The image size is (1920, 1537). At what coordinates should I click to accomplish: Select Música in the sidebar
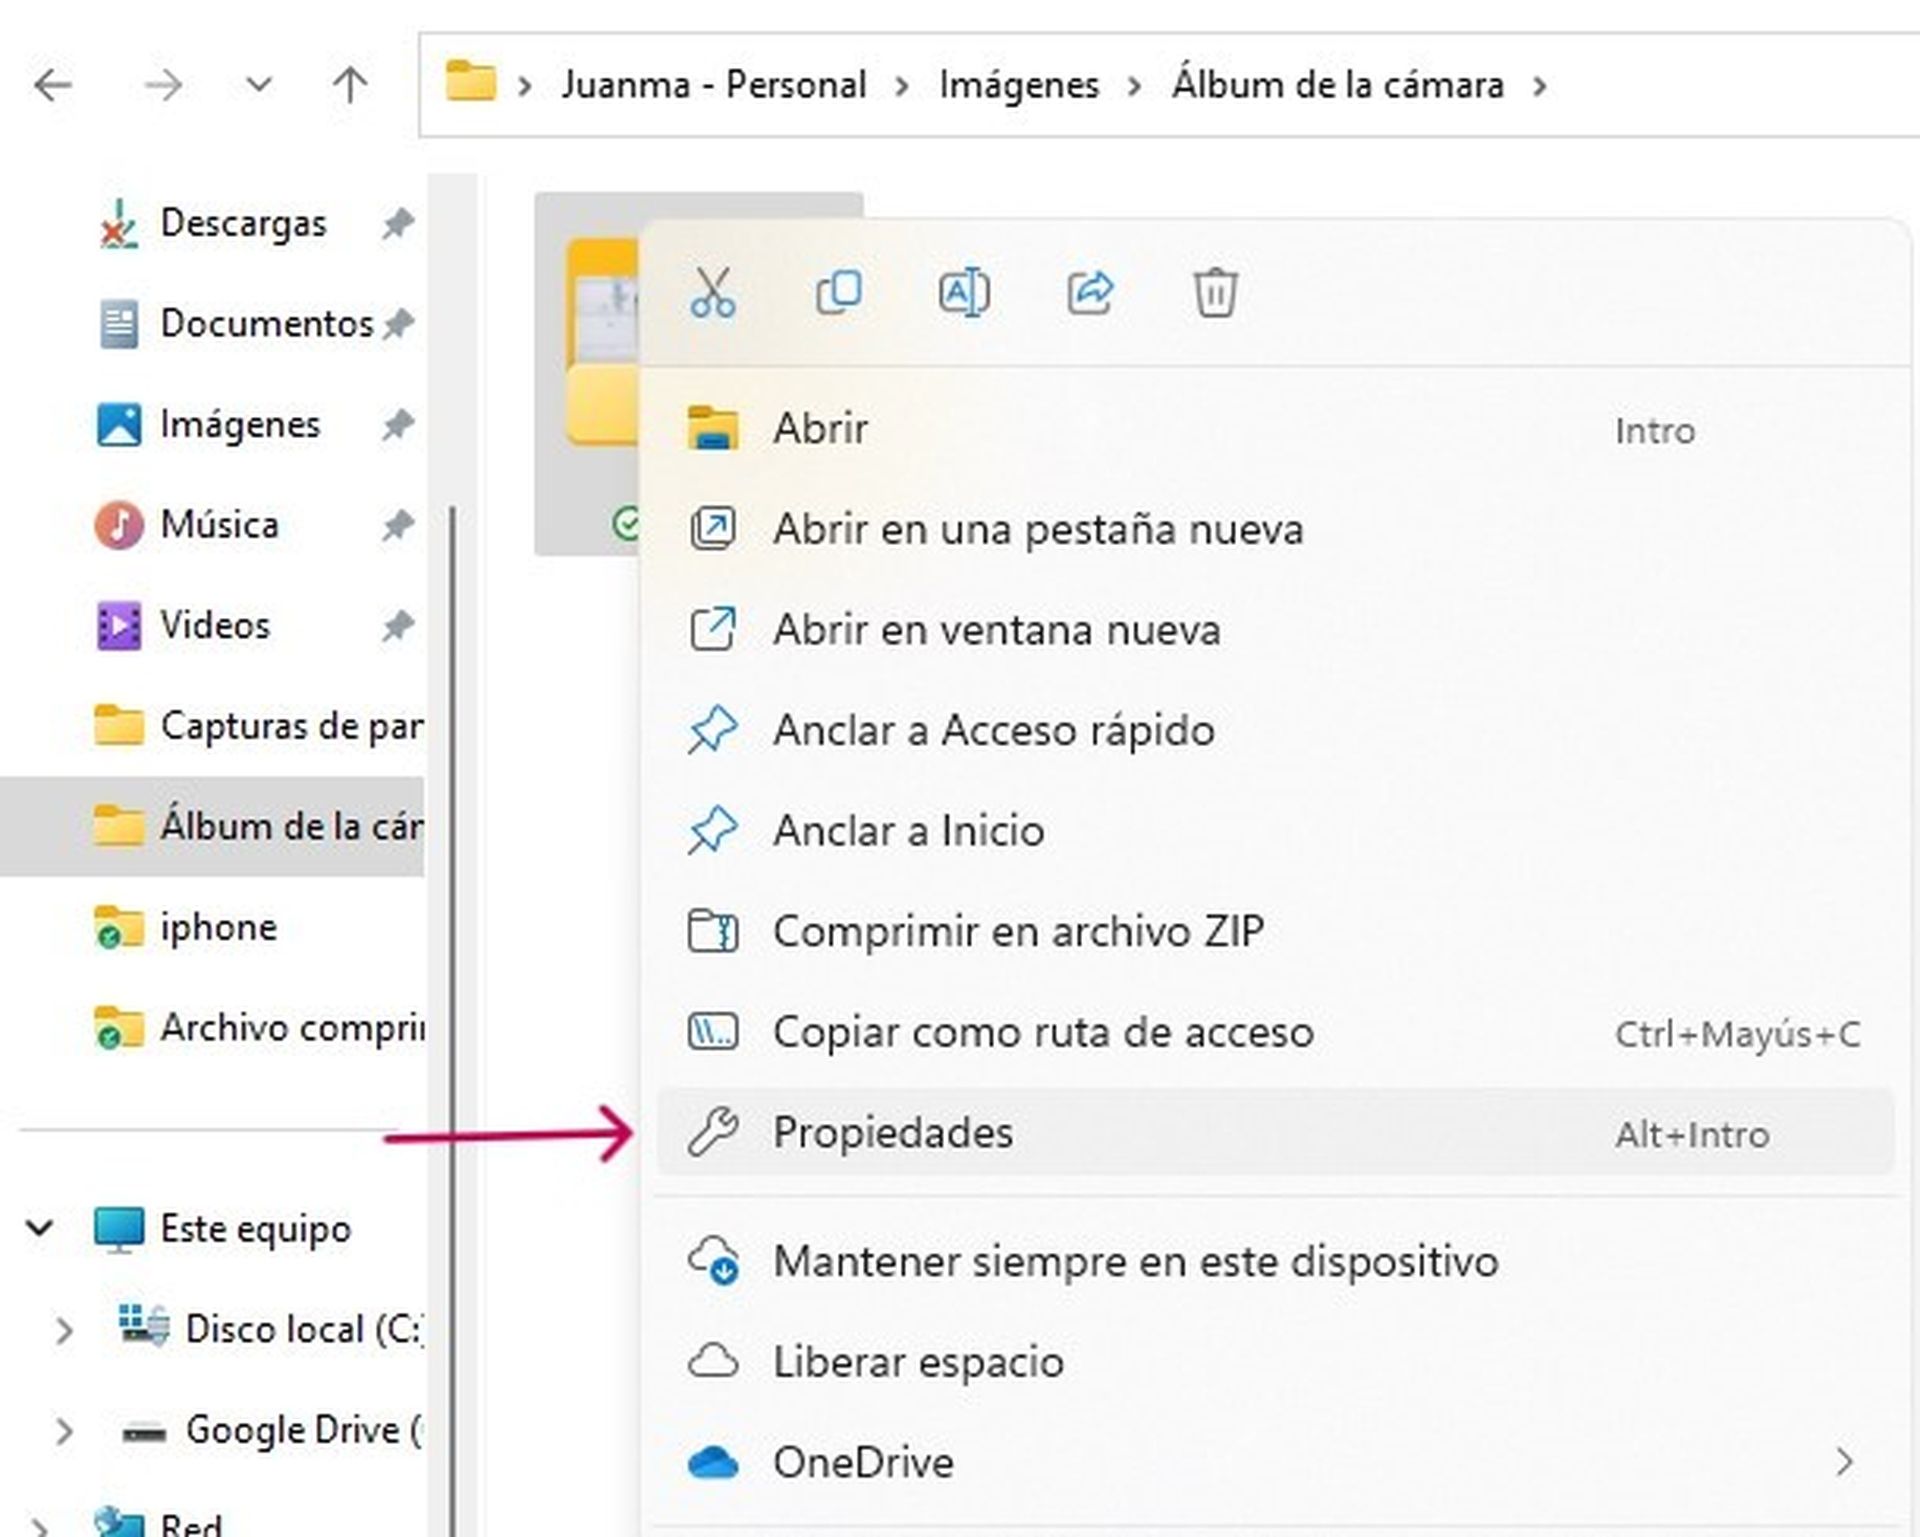(218, 524)
